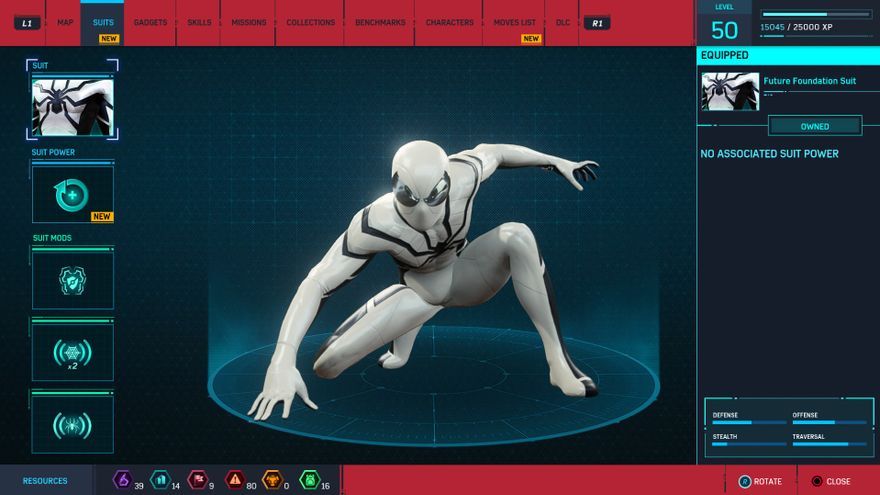The image size is (880, 495).
Task: Click the Defense stat bar
Action: [x=749, y=423]
